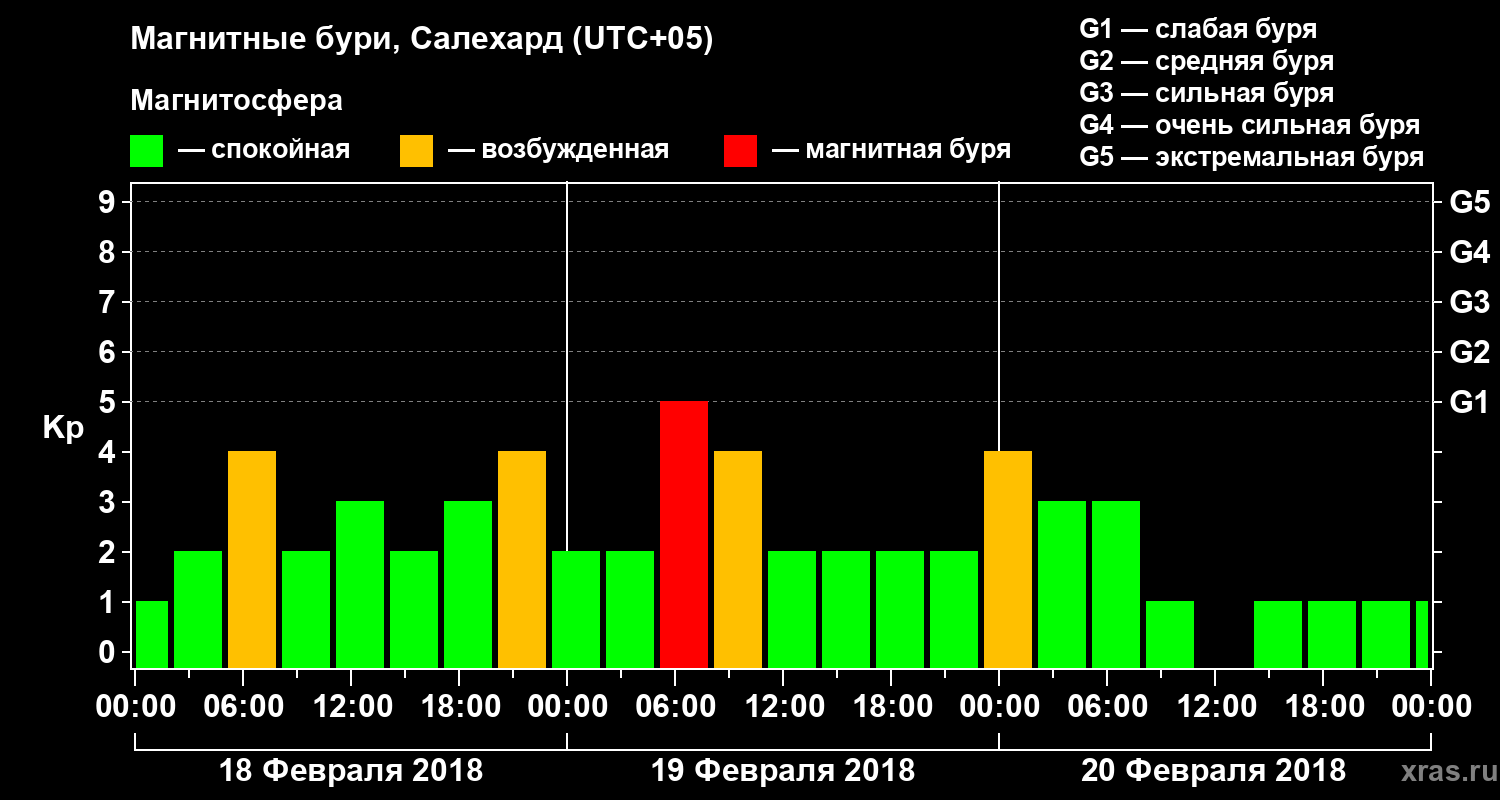The width and height of the screenshot is (1500, 800).
Task: Select the orange bar just before midnight ending 18 February
Action: click(x=522, y=560)
